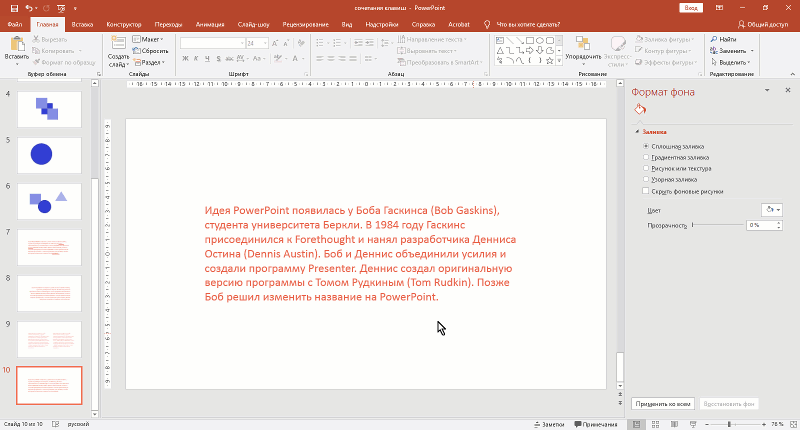Viewport: 800px width, 430px height.
Task: Click Сбросить to reset slide layout
Action: 150,50
